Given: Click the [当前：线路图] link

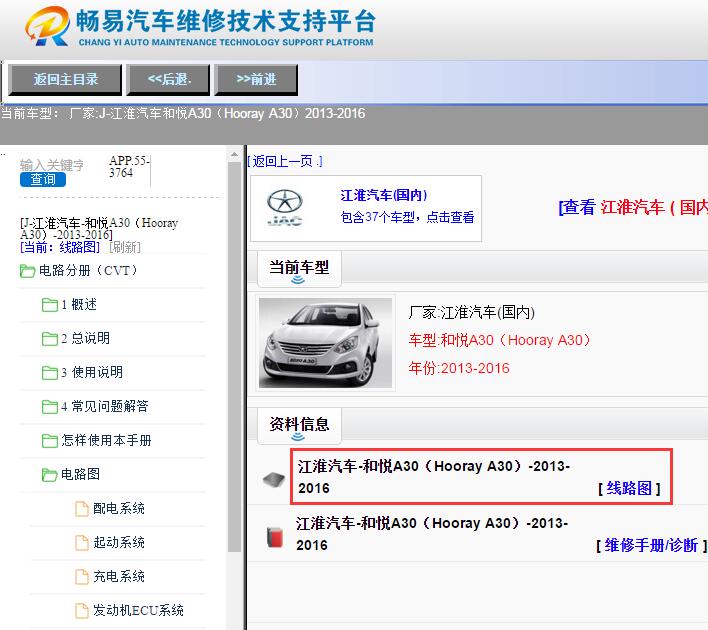Looking at the screenshot, I should point(60,247).
